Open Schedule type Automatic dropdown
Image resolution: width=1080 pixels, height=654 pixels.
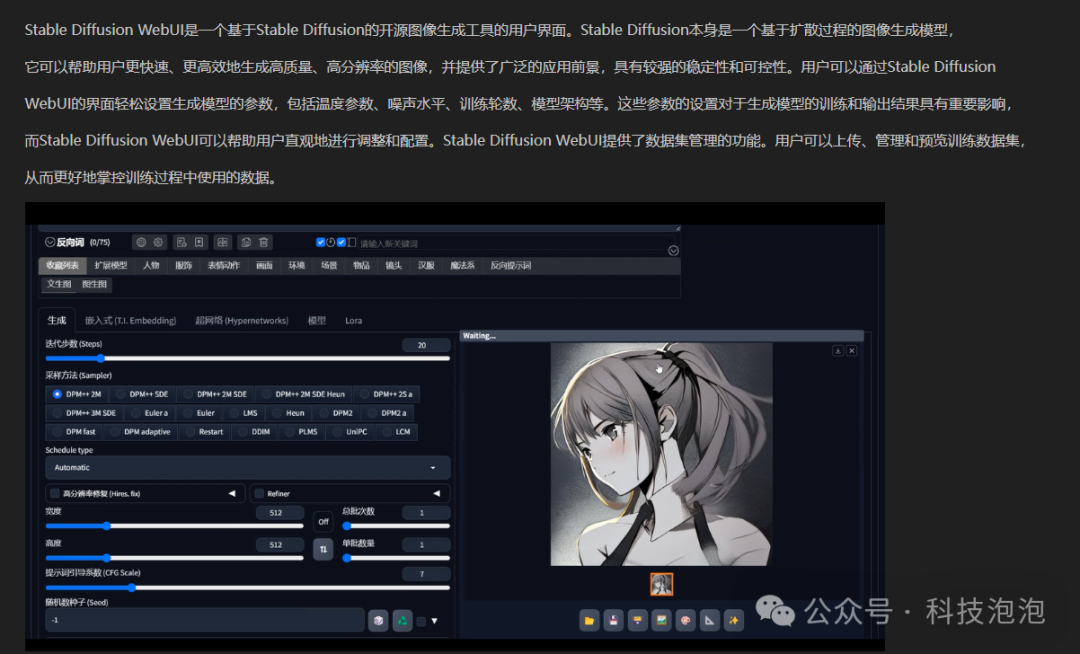[247, 467]
